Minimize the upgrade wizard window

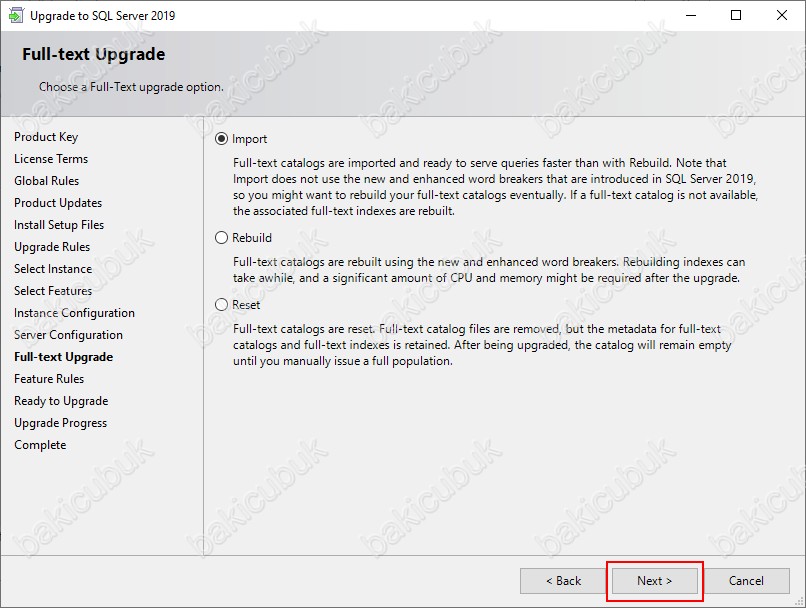(691, 15)
